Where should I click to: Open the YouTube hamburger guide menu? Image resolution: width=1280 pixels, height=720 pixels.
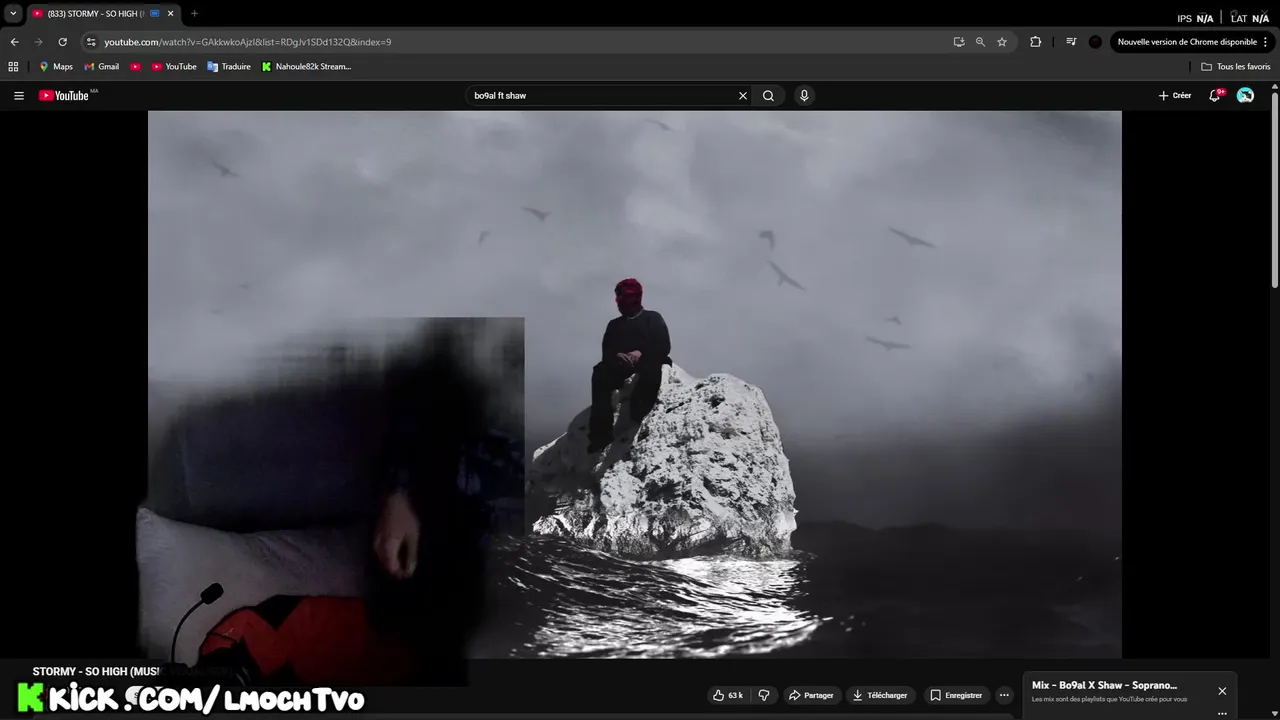(19, 96)
